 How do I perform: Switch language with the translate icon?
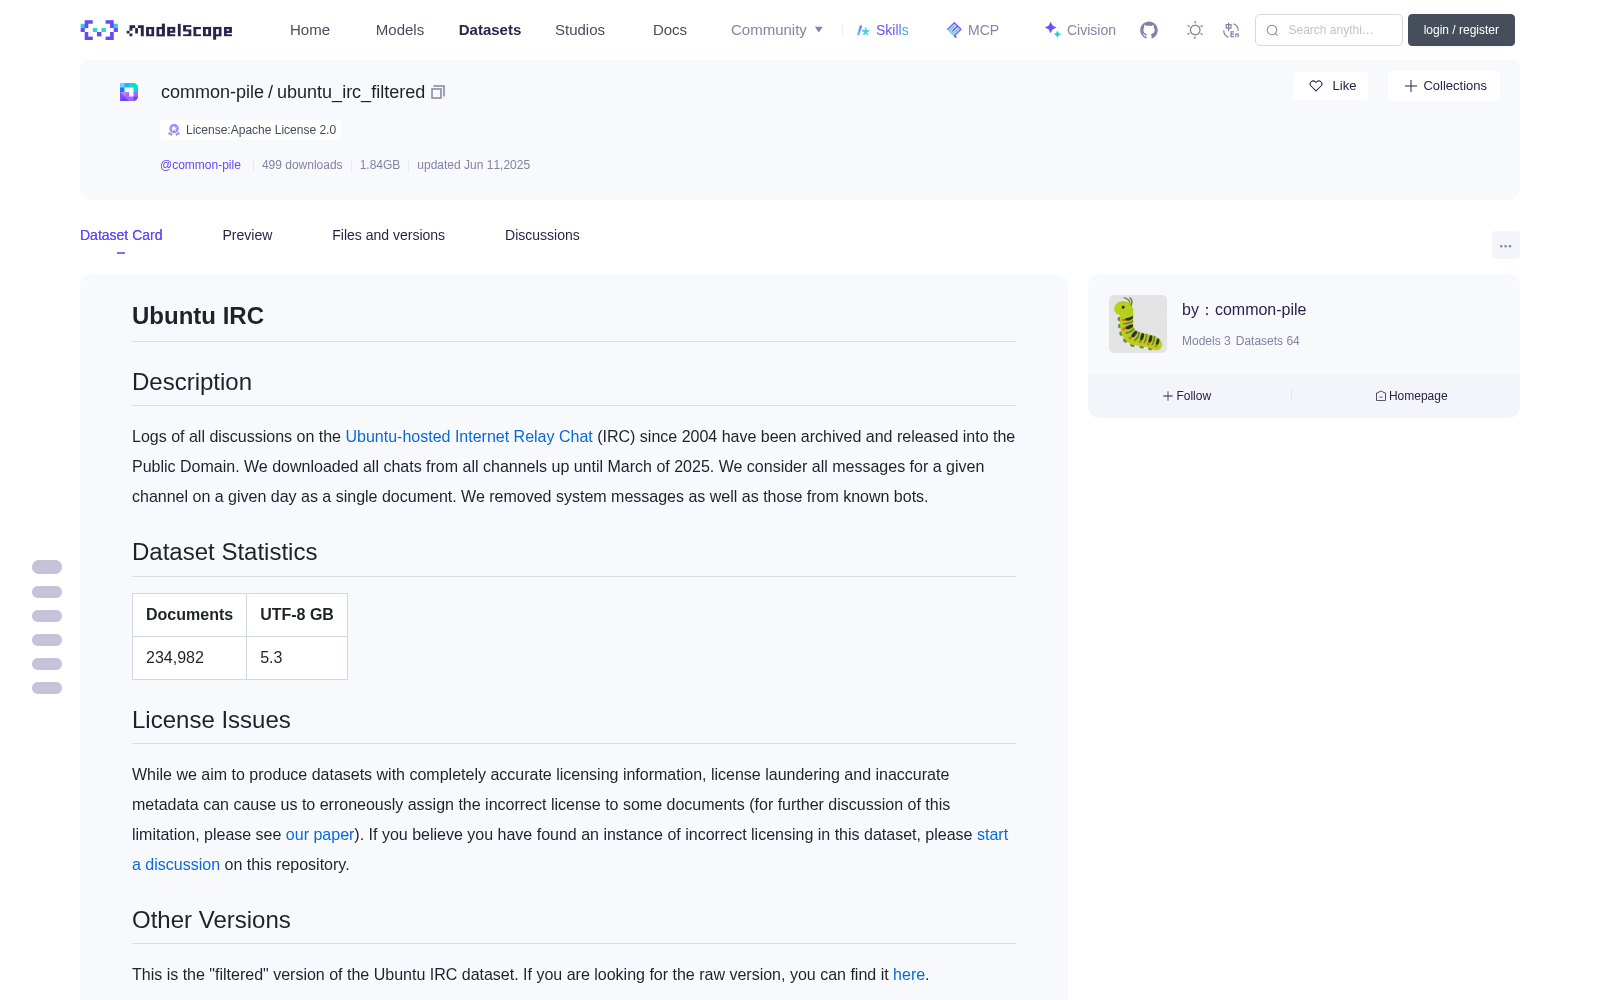tap(1231, 30)
